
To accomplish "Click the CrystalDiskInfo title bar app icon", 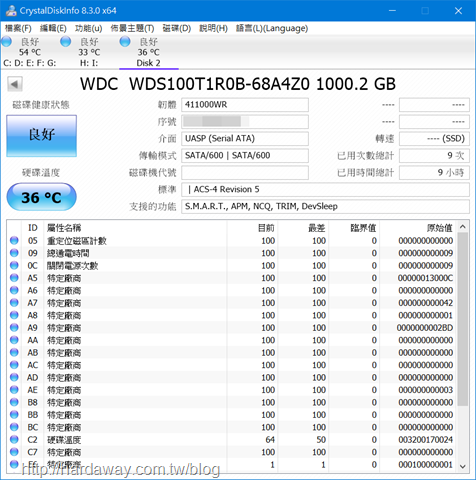I will (x=11, y=11).
